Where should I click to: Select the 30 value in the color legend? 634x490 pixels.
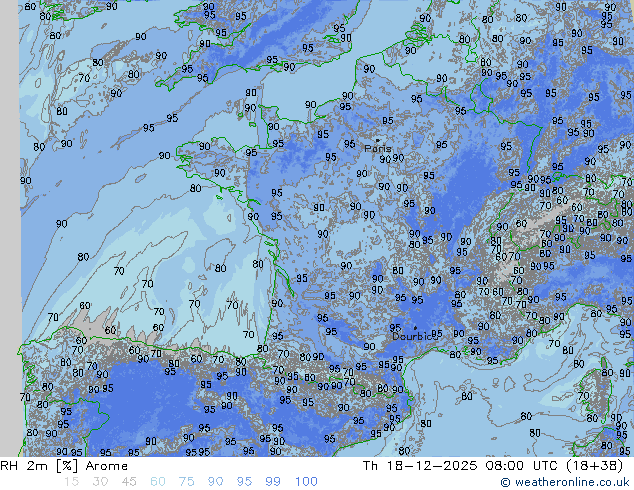pyautogui.click(x=100, y=482)
